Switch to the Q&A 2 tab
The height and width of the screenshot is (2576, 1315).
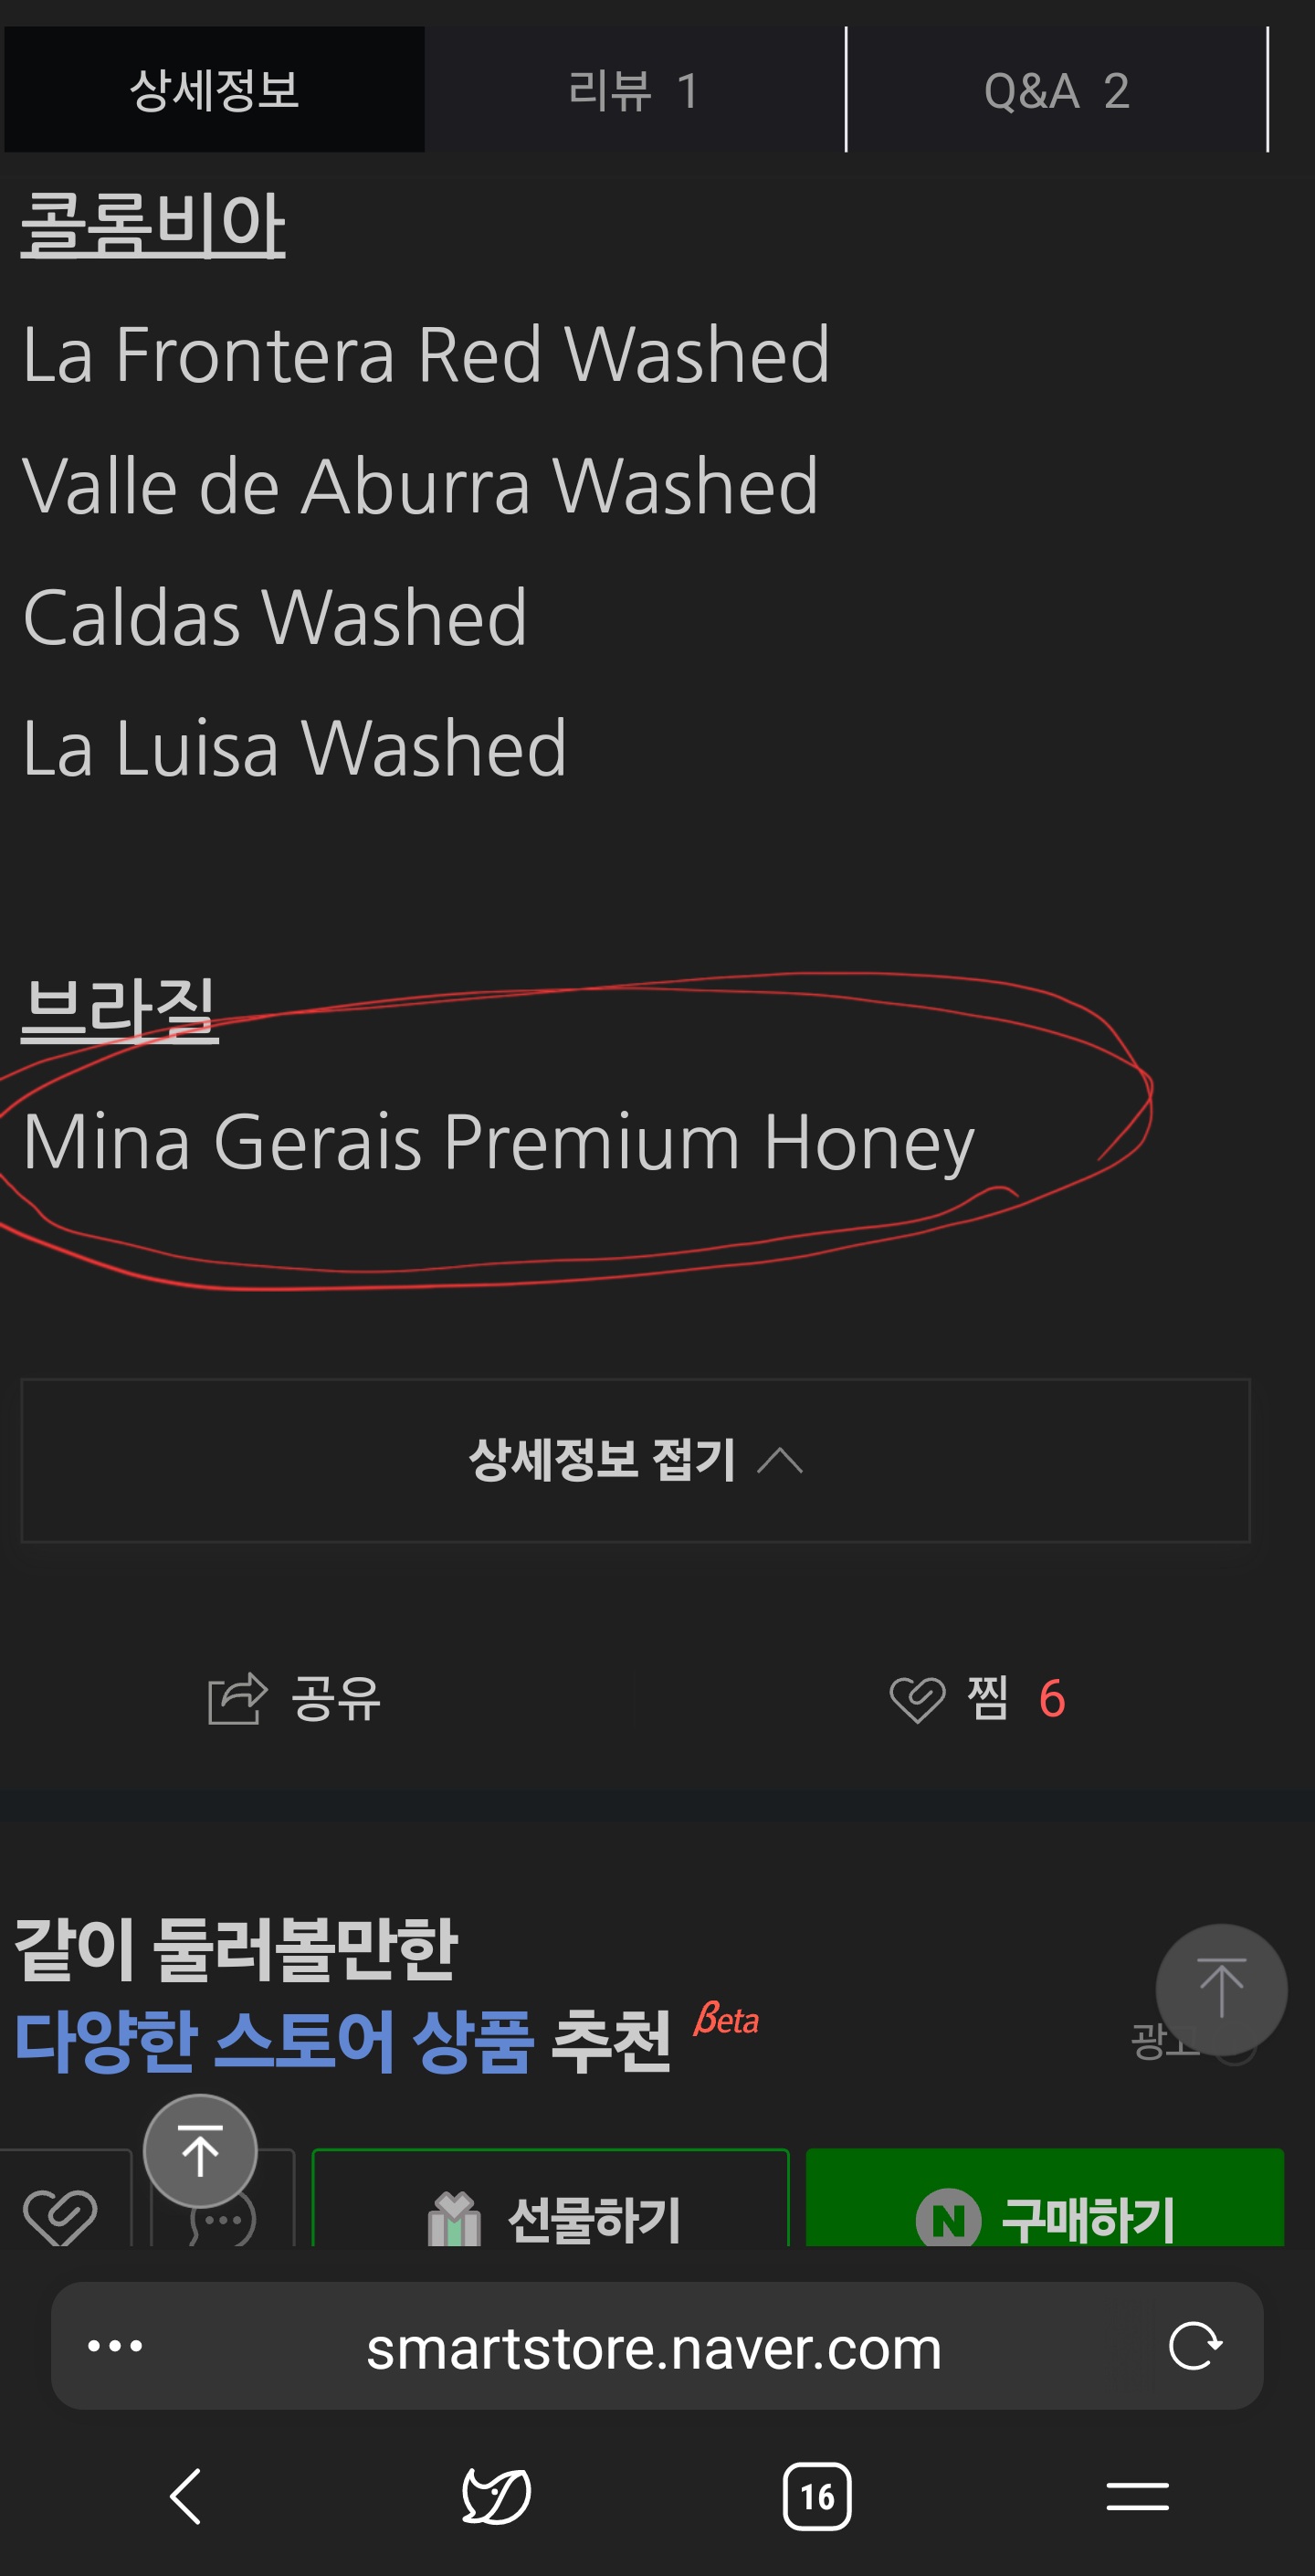[1057, 90]
